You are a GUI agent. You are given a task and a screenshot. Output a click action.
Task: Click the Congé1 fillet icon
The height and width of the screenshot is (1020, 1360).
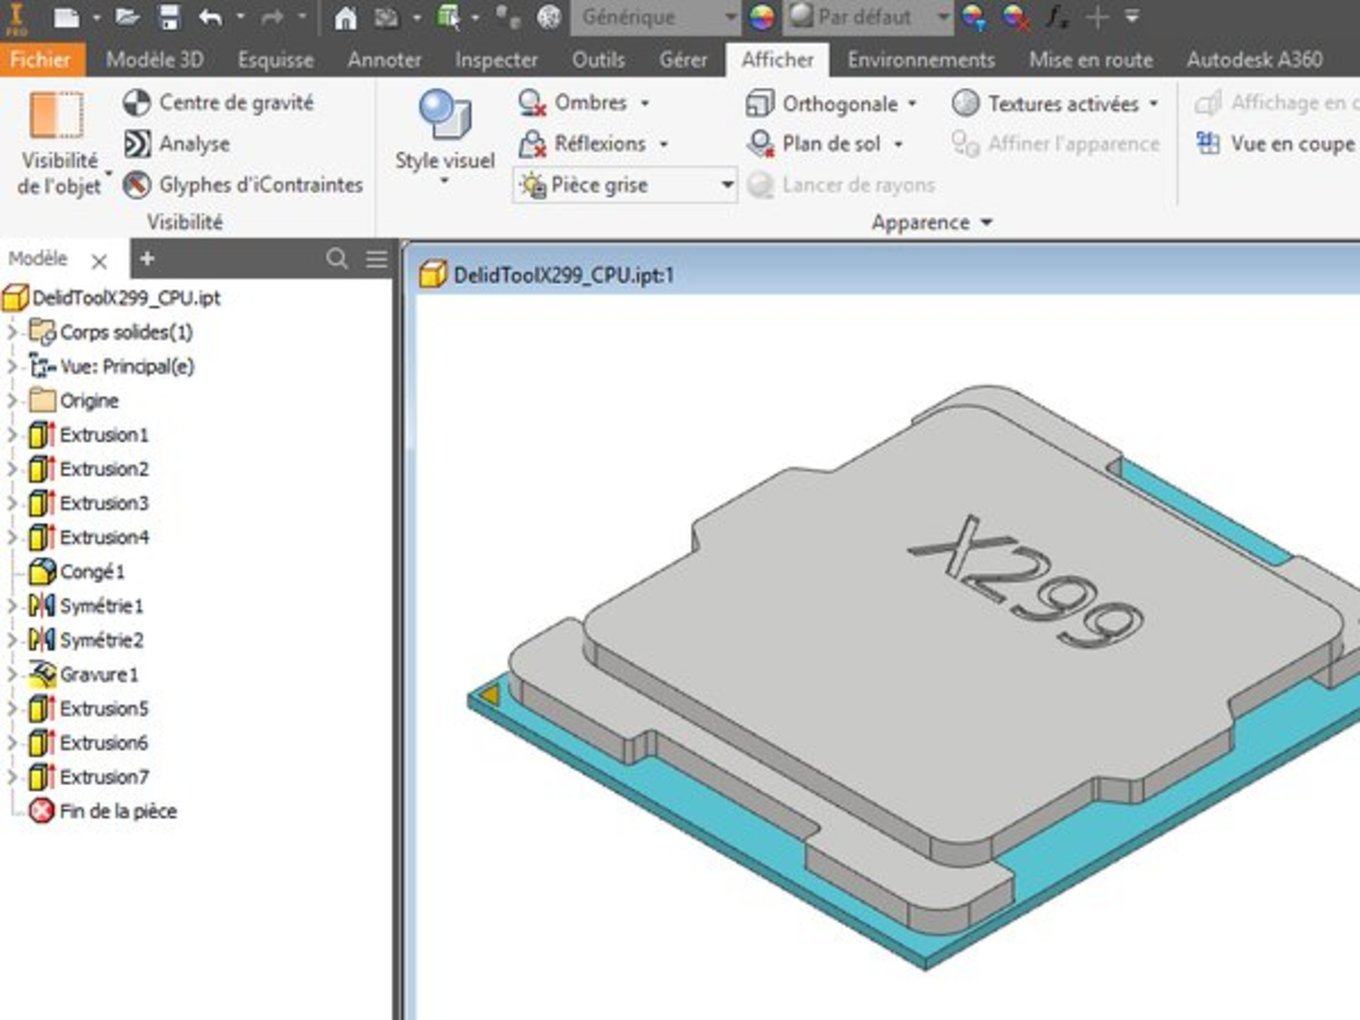click(x=42, y=572)
